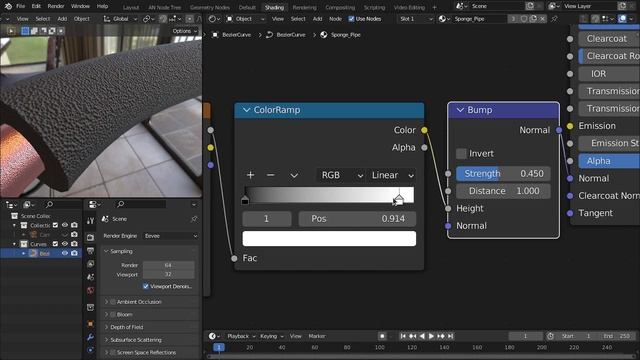Click the Pos 0.914 value field
This screenshot has width=640, height=360.
pos(358,219)
